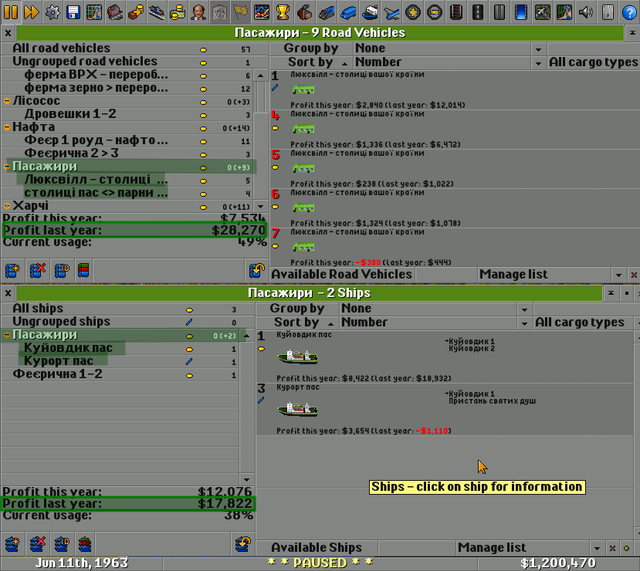Zoom out with the minus magnifier
This screenshot has width=640, height=571.
434,11
